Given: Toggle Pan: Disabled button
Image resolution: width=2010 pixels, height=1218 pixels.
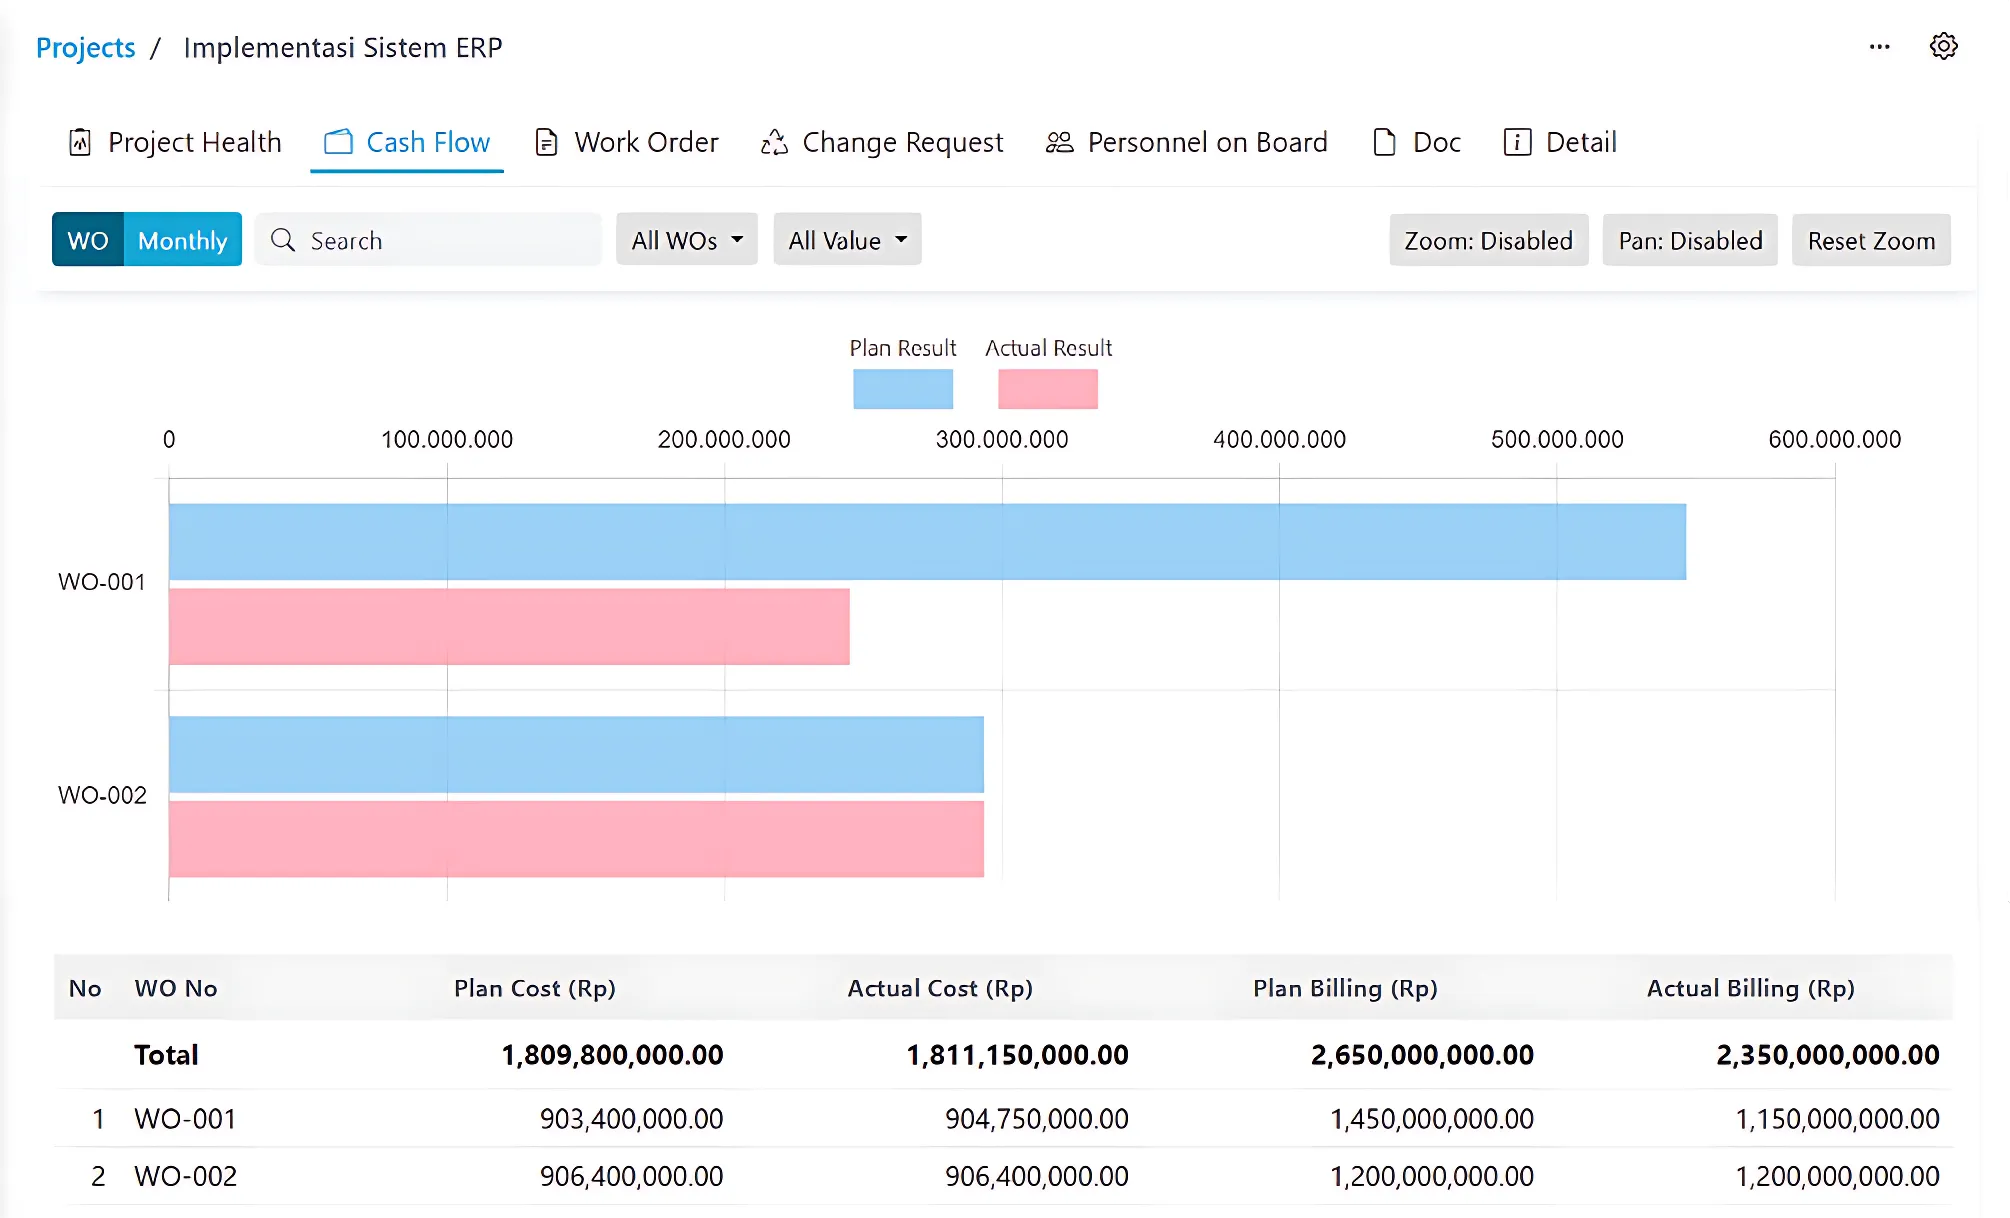Looking at the screenshot, I should point(1689,240).
